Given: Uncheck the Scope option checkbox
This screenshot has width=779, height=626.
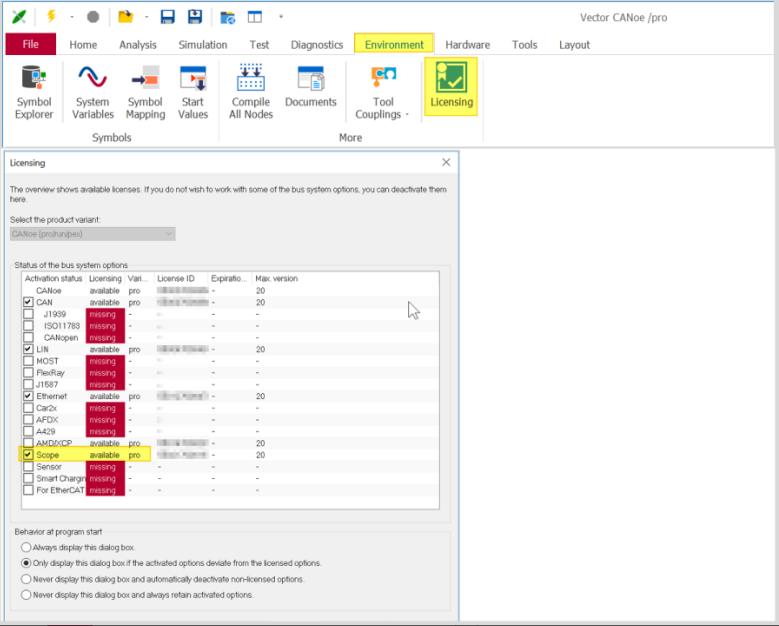Looking at the screenshot, I should [x=28, y=455].
